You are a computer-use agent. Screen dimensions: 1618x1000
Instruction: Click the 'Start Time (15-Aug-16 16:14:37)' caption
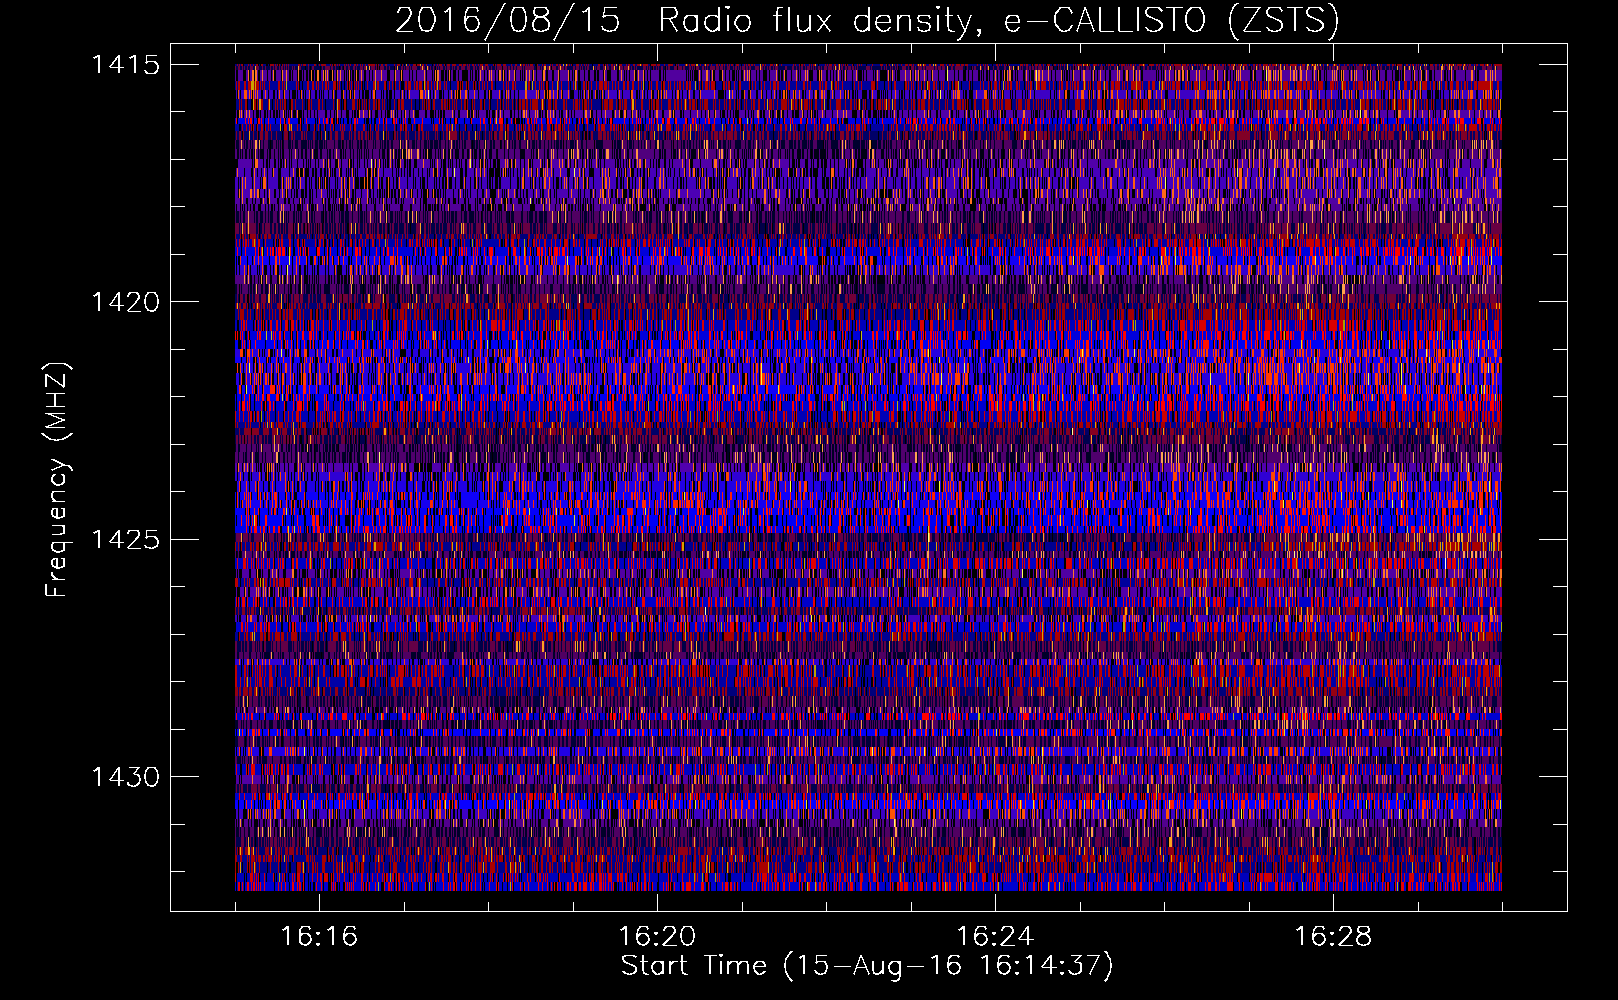point(867,966)
